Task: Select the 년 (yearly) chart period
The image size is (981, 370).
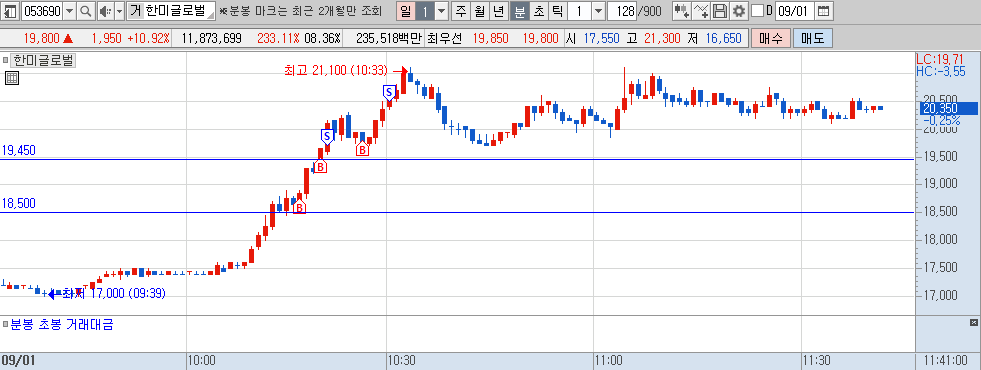Action: (499, 11)
